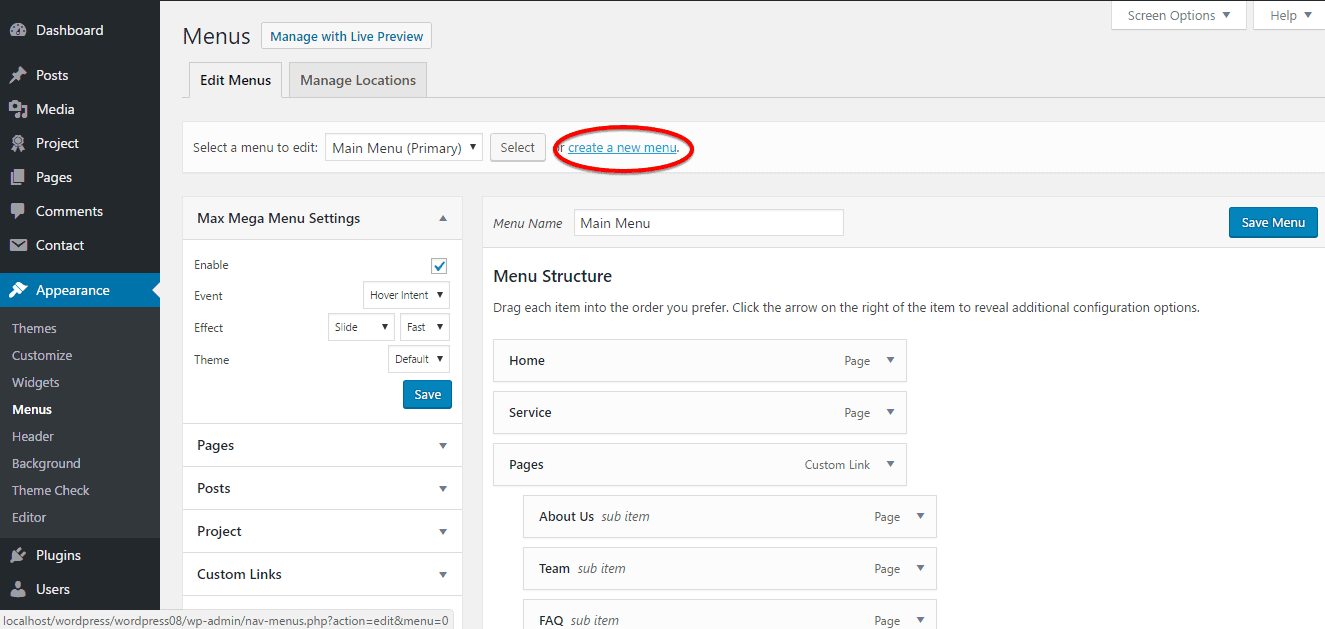Image resolution: width=1325 pixels, height=629 pixels.
Task: Open the Main Menu (Primary) selector dropdown
Action: [x=403, y=148]
